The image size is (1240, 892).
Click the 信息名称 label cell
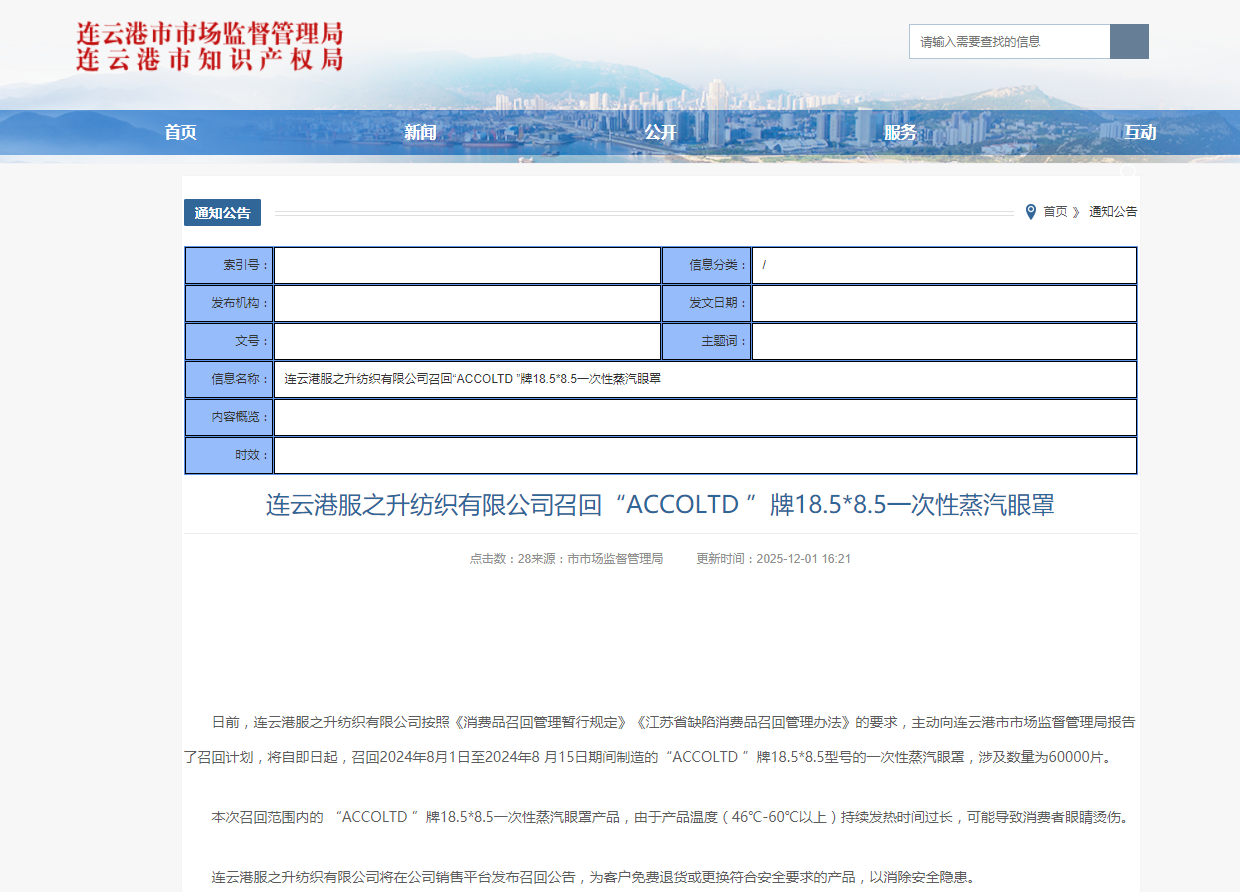pos(229,379)
